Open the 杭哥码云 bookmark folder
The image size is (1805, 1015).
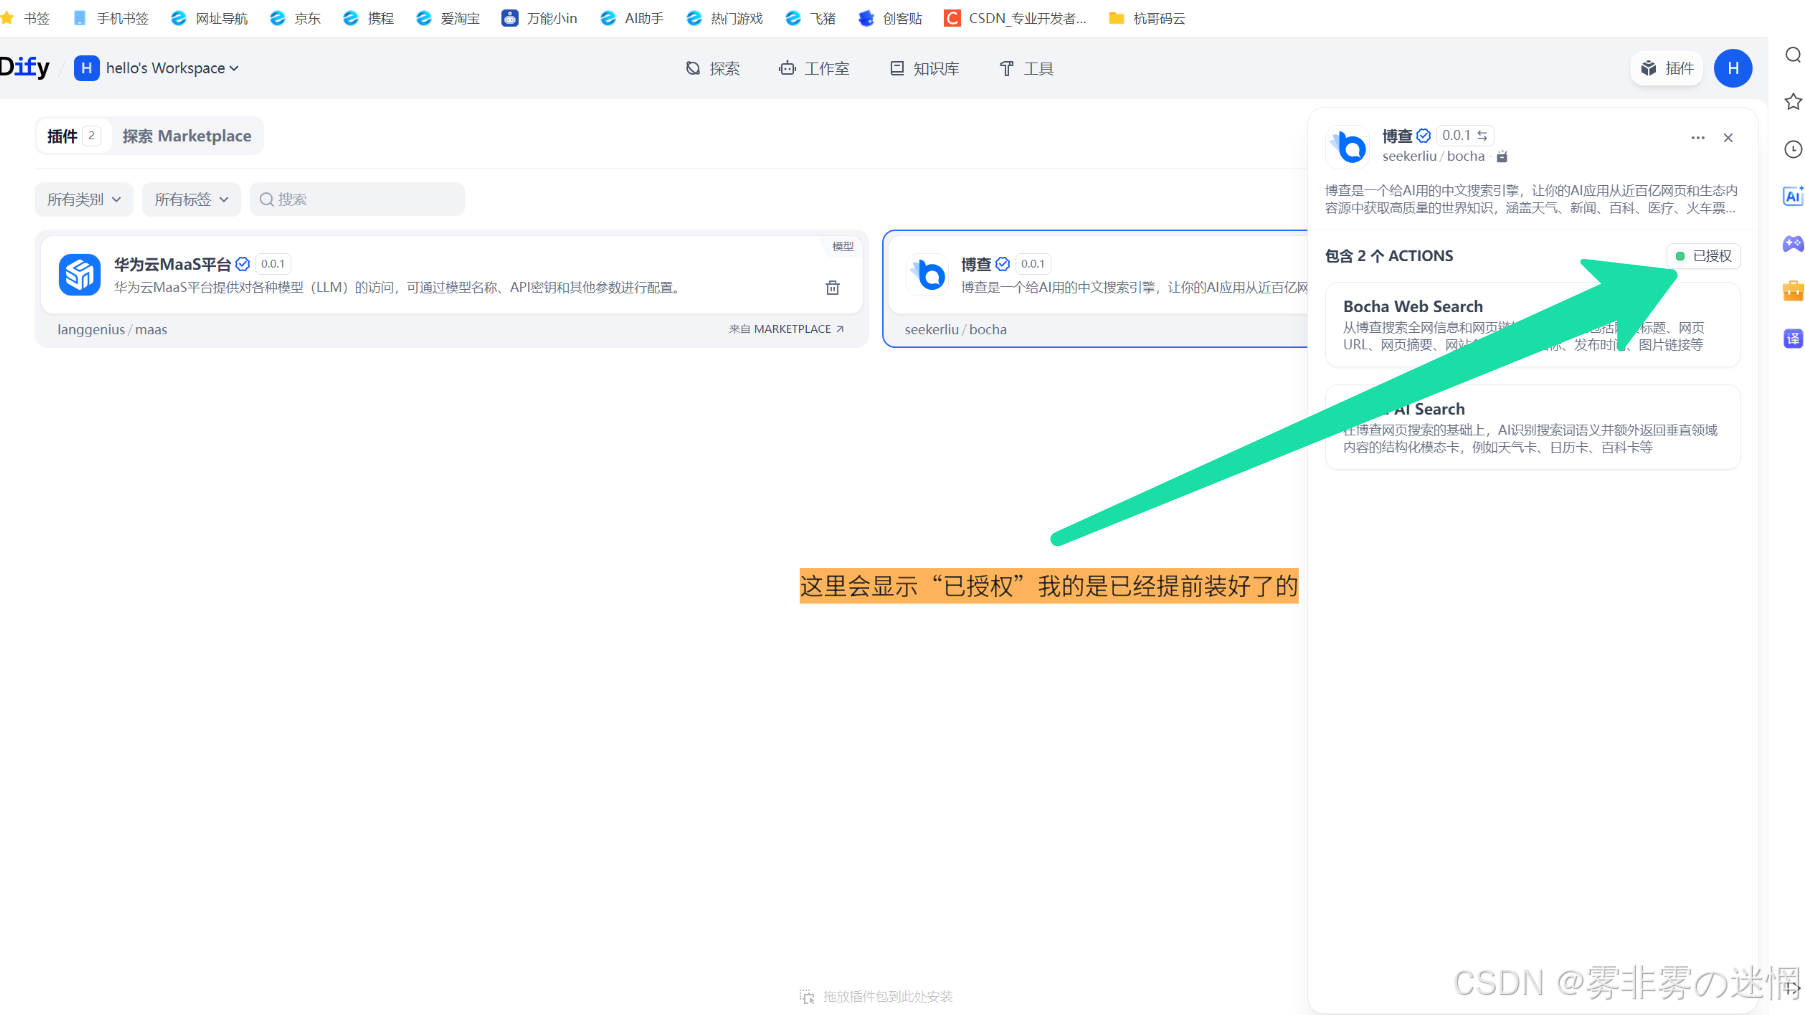[x=1147, y=18]
